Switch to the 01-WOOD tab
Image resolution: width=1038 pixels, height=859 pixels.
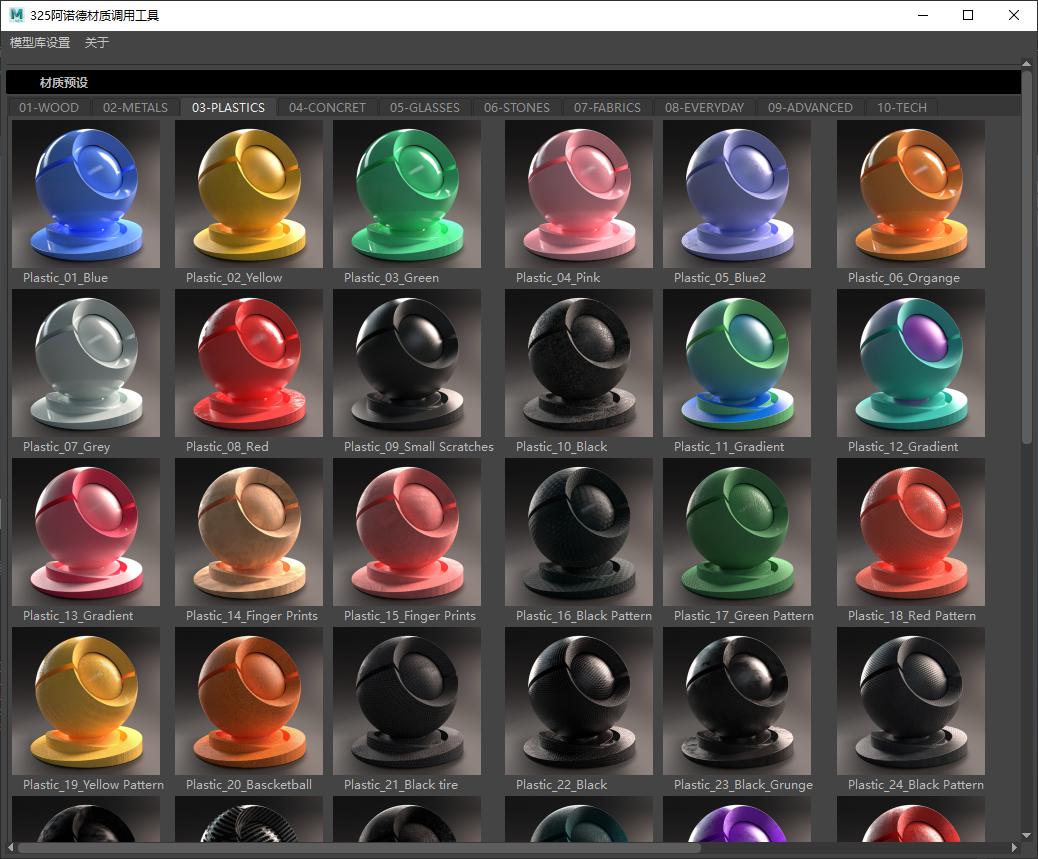[49, 107]
